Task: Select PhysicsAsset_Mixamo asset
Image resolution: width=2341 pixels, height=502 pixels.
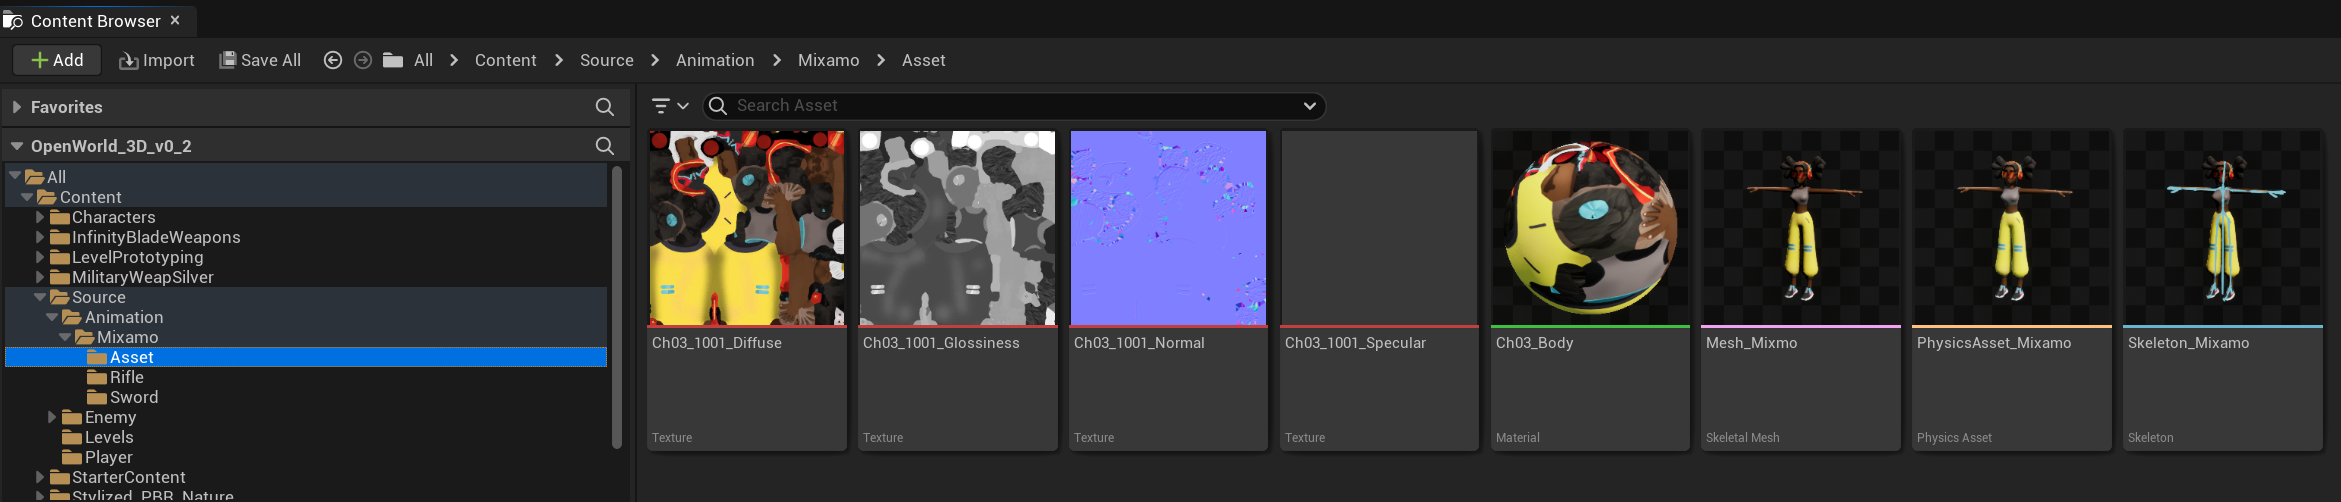Action: coord(2013,290)
